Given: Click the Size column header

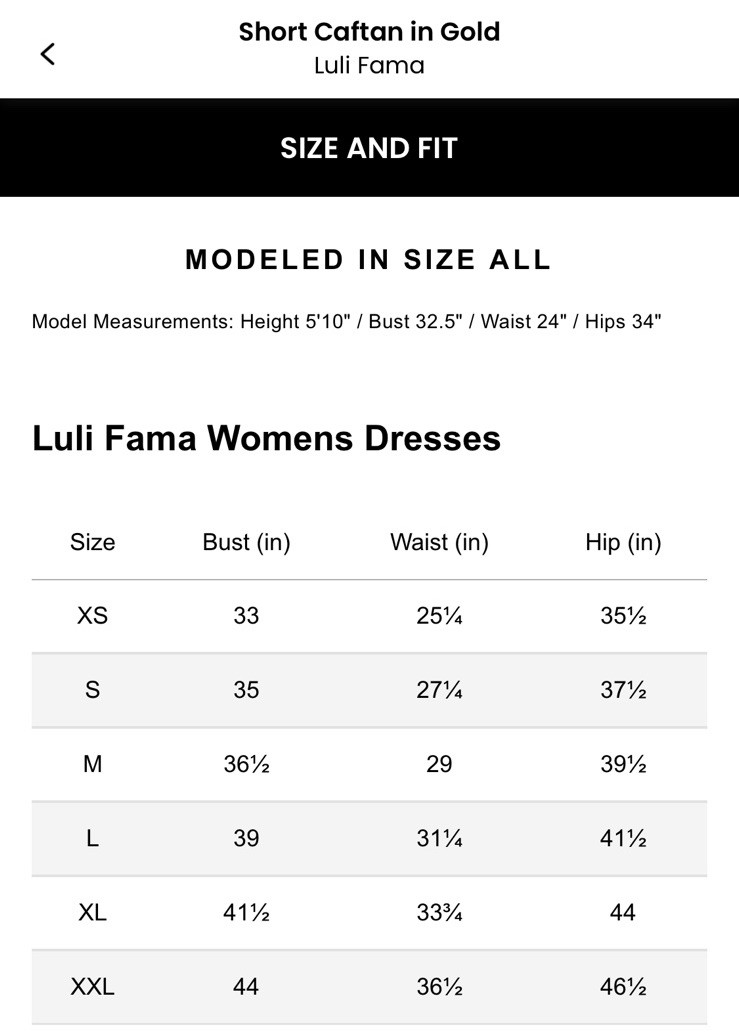Looking at the screenshot, I should 92,542.
